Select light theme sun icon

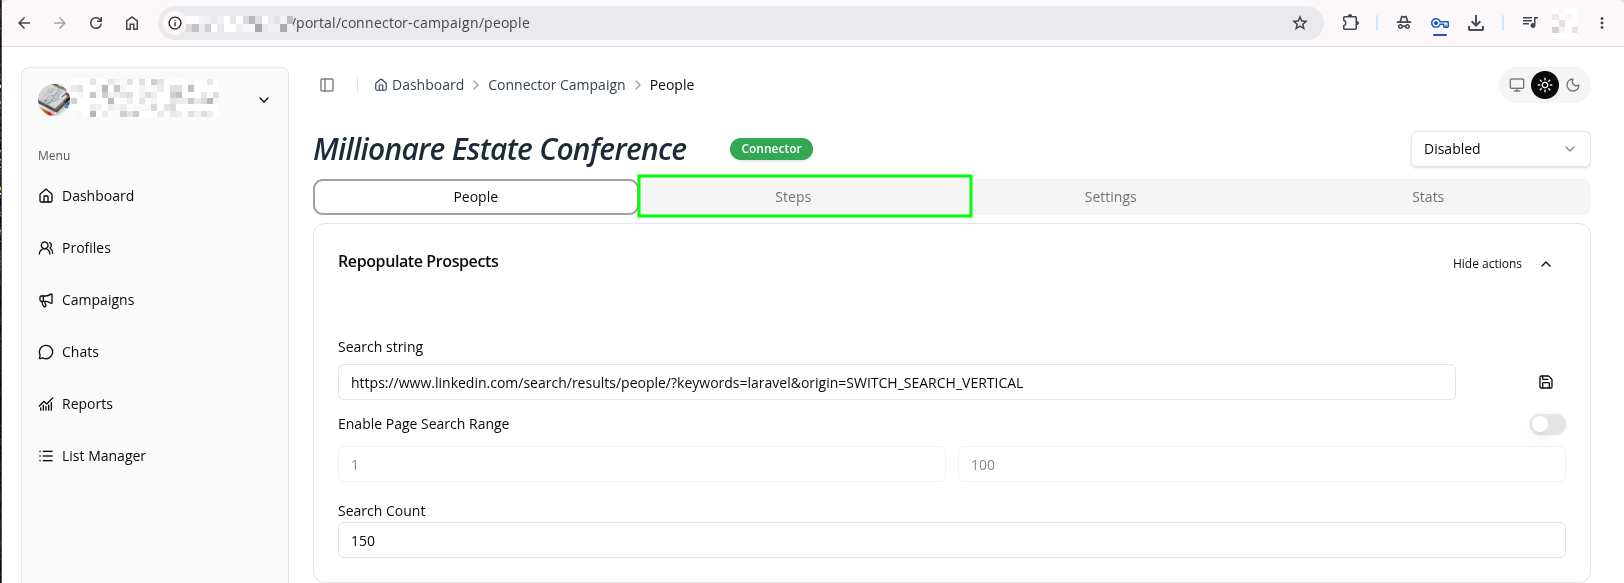pyautogui.click(x=1545, y=85)
